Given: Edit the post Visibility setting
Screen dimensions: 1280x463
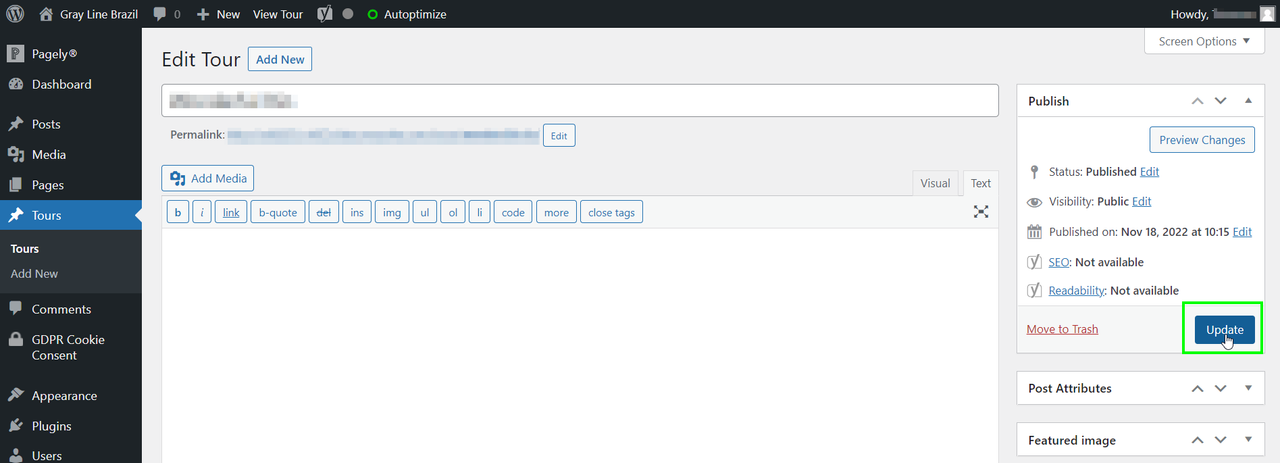Looking at the screenshot, I should pyautogui.click(x=1141, y=201).
